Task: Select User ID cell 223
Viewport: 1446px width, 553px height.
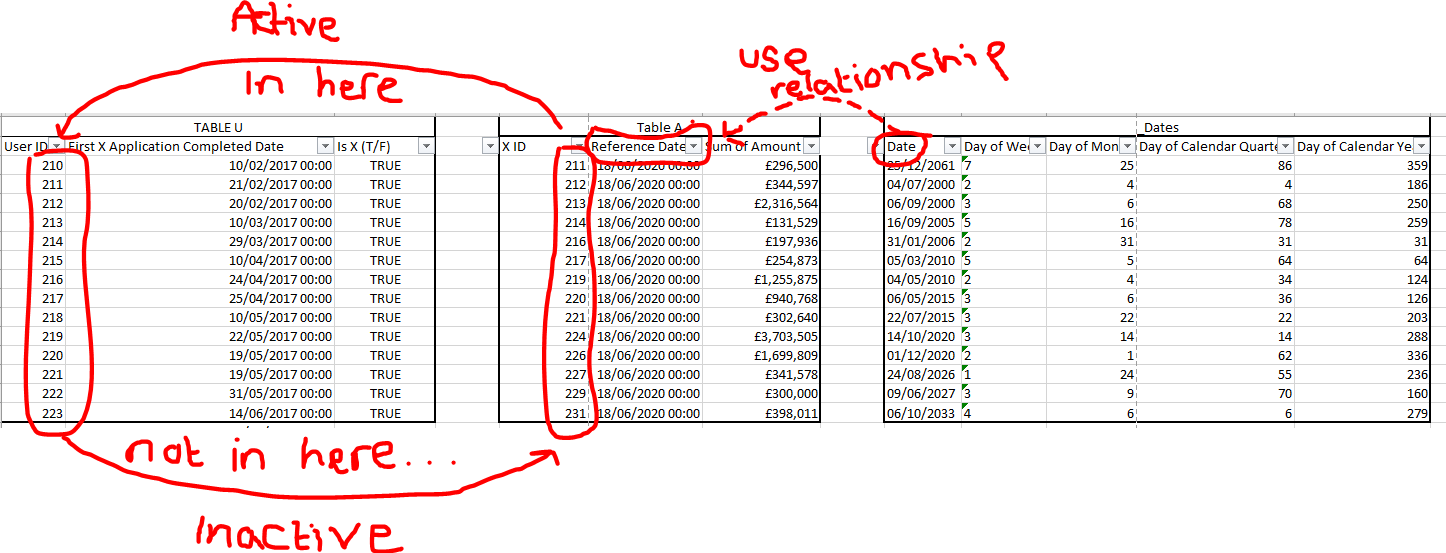Action: coord(33,413)
